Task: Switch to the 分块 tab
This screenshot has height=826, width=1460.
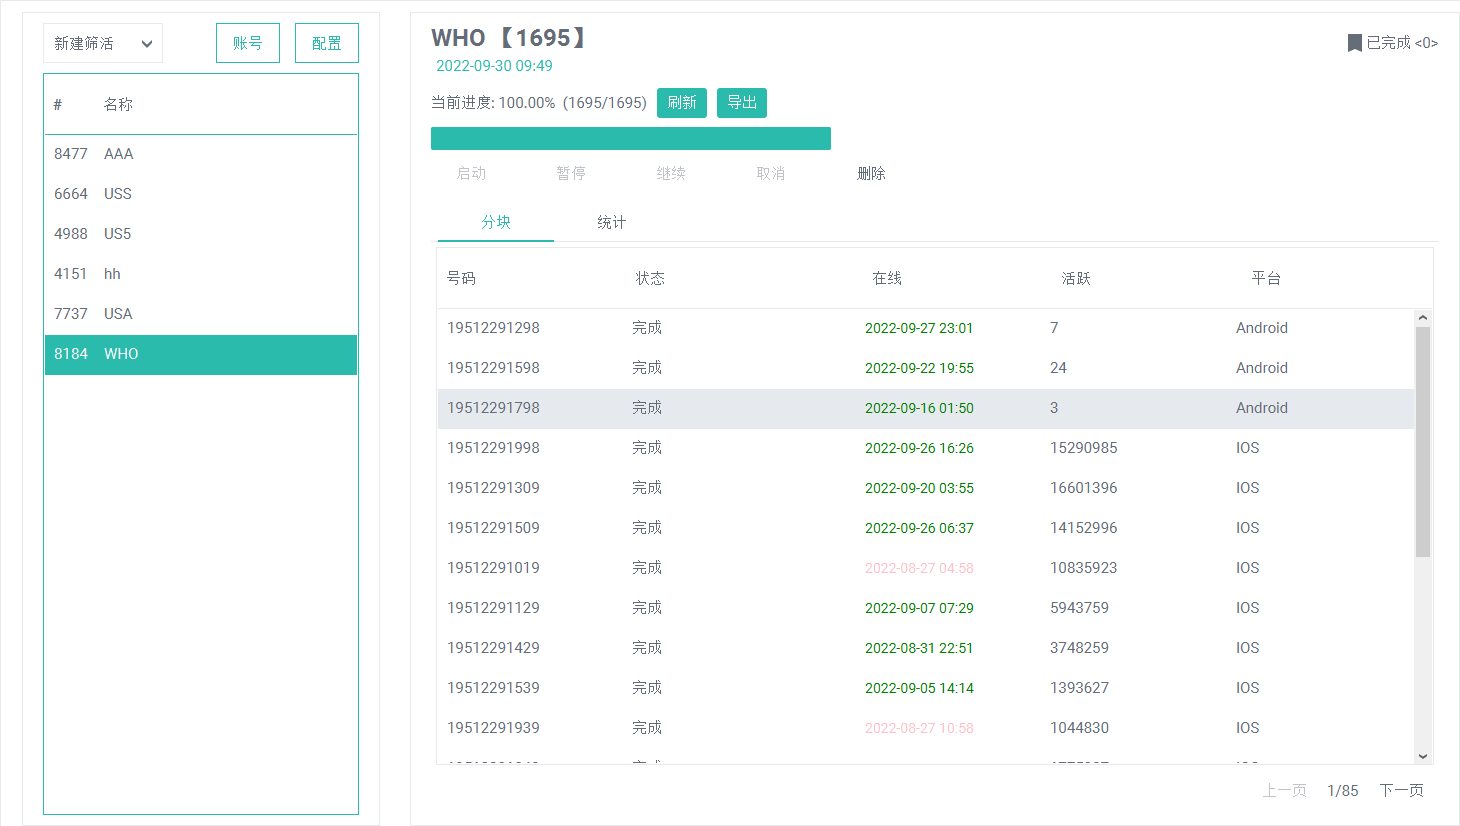Action: pyautogui.click(x=496, y=222)
